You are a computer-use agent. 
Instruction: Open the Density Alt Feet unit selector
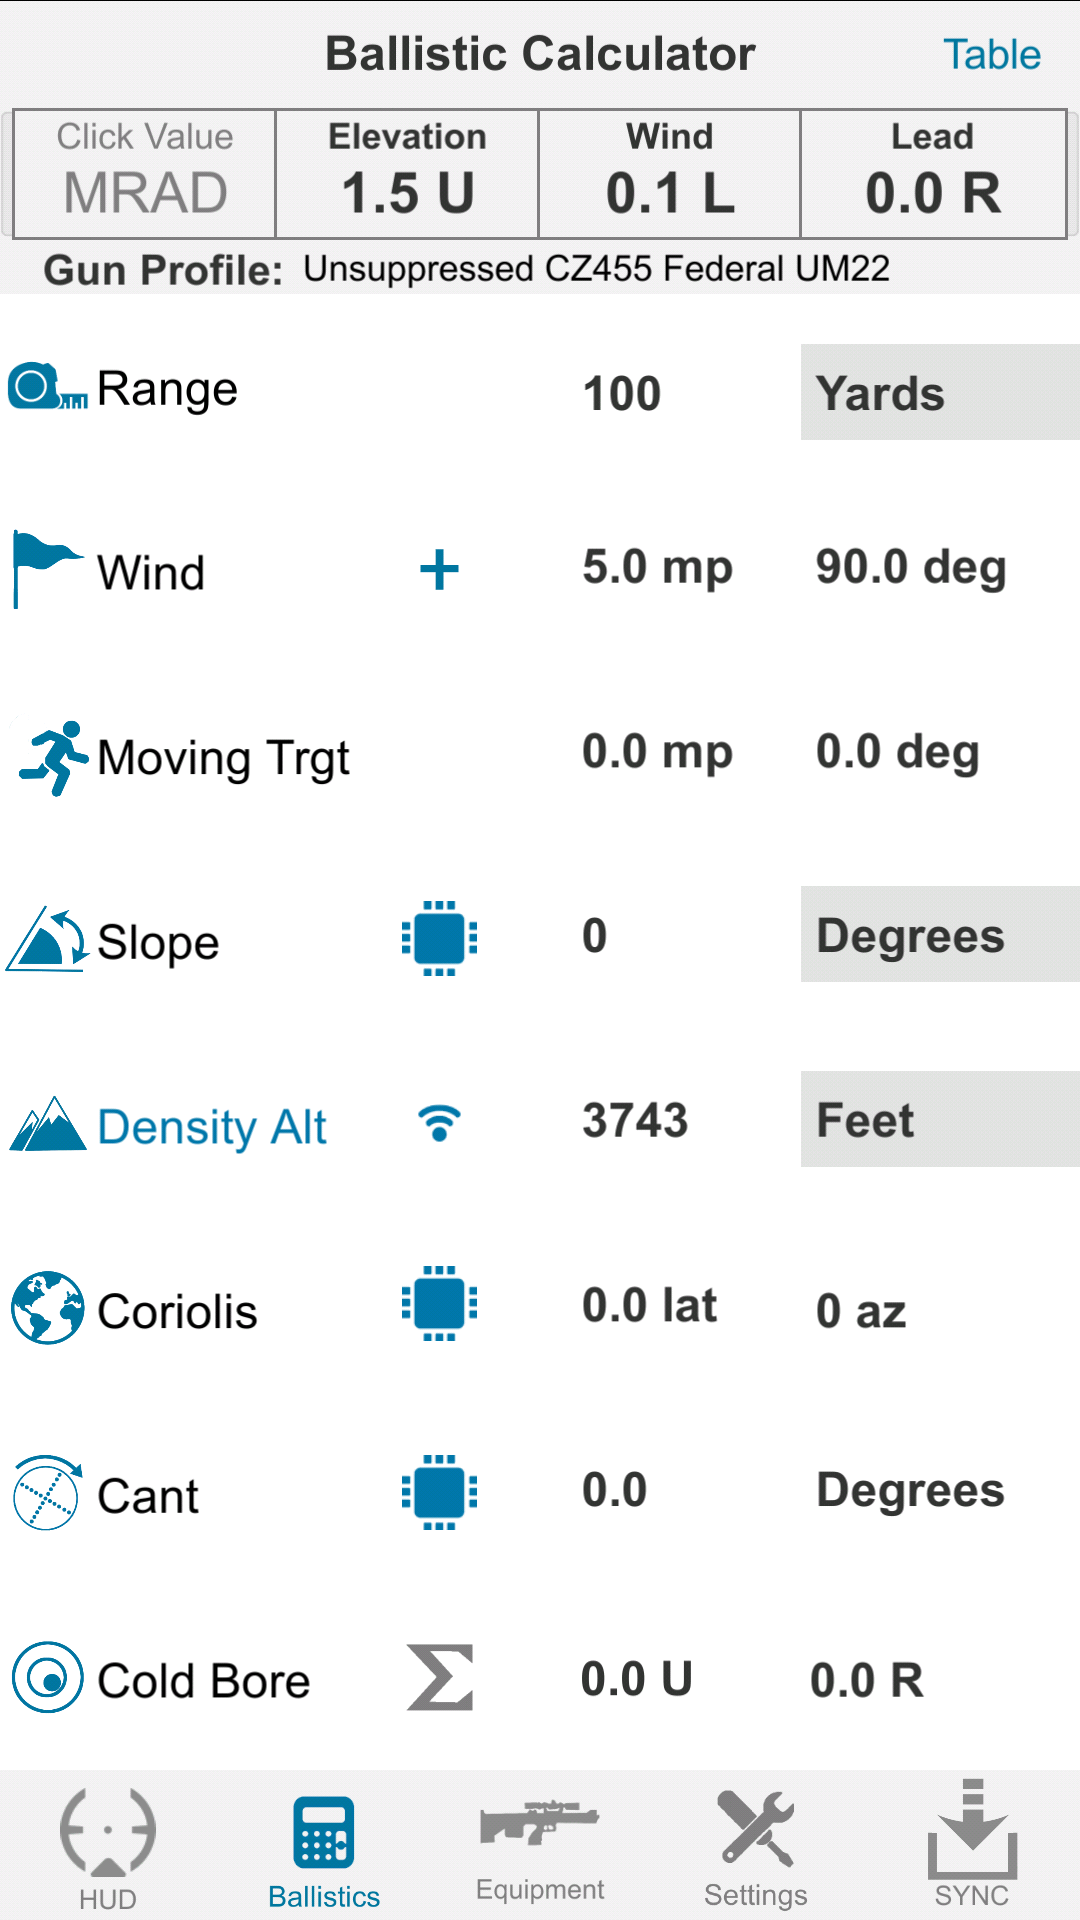[x=940, y=1119]
